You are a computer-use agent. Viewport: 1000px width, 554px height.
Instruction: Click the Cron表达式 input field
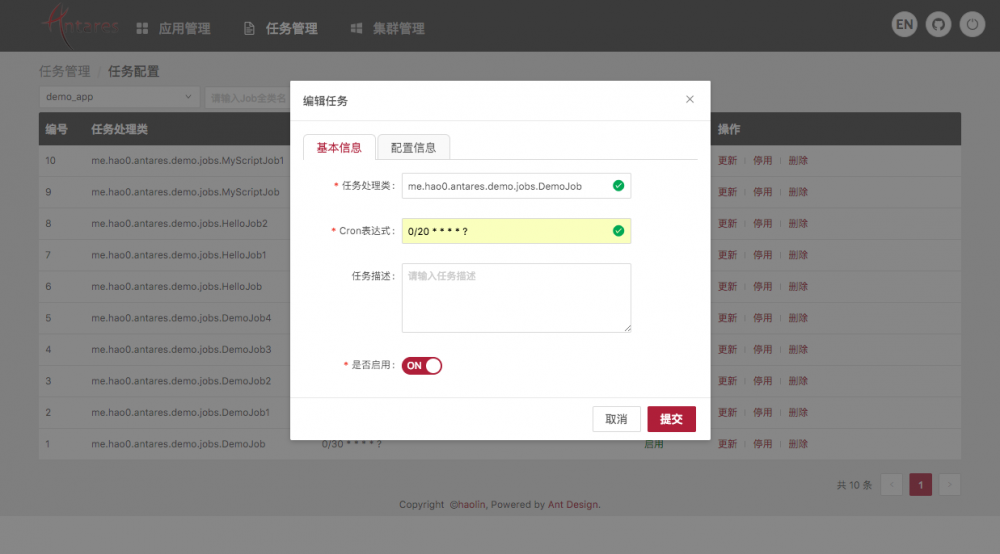point(516,231)
